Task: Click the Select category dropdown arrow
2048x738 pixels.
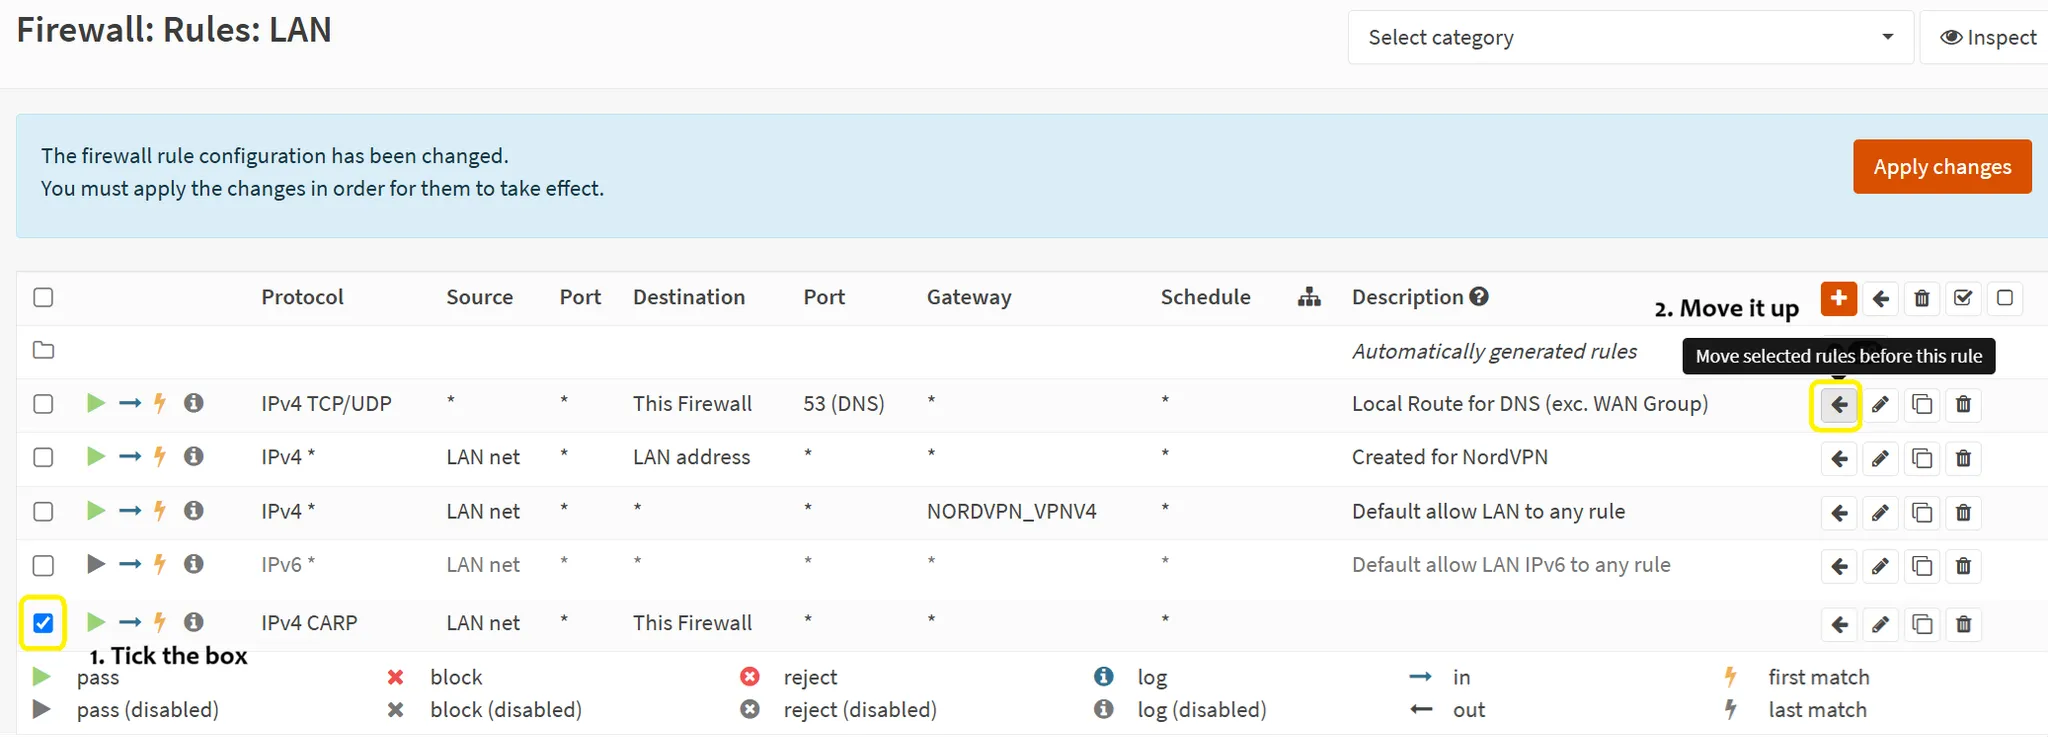Action: click(x=1887, y=37)
